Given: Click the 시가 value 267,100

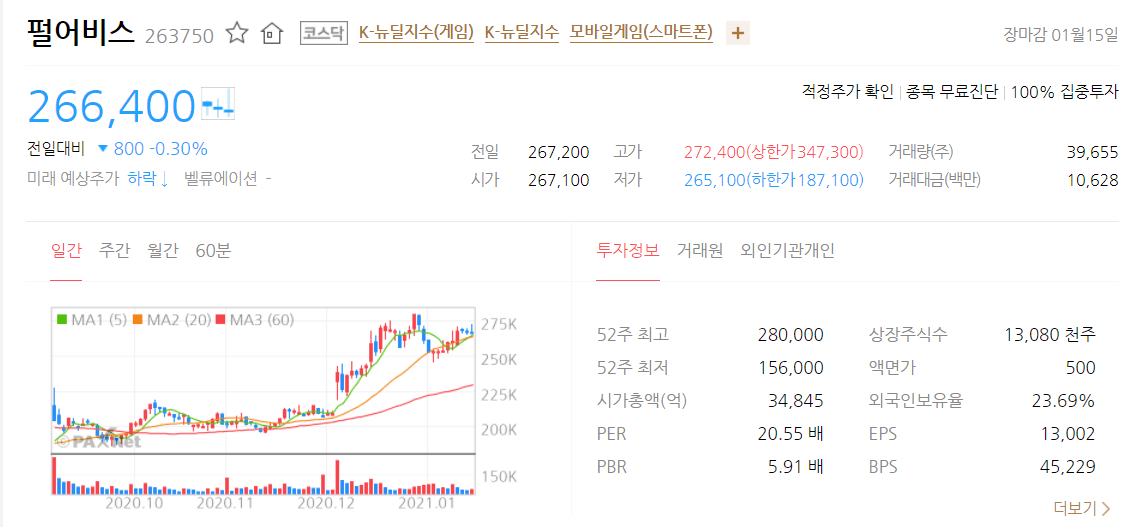Looking at the screenshot, I should tap(558, 180).
